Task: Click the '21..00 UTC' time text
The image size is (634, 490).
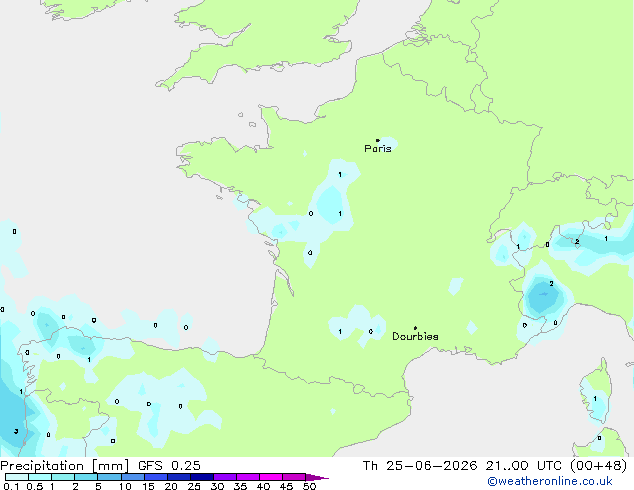Action: [x=524, y=466]
